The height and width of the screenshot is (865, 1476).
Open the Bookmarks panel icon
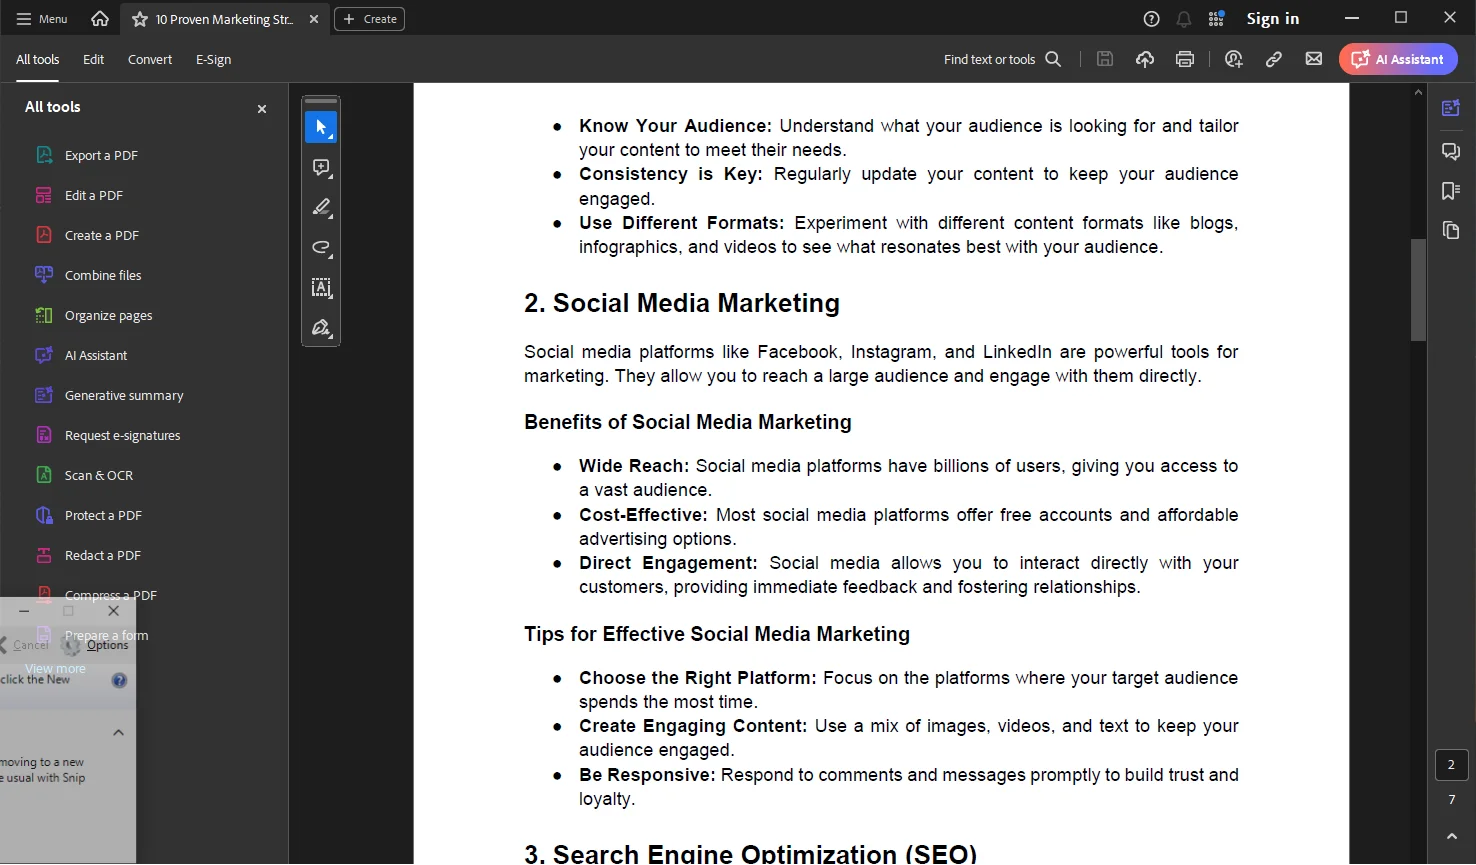pos(1451,191)
